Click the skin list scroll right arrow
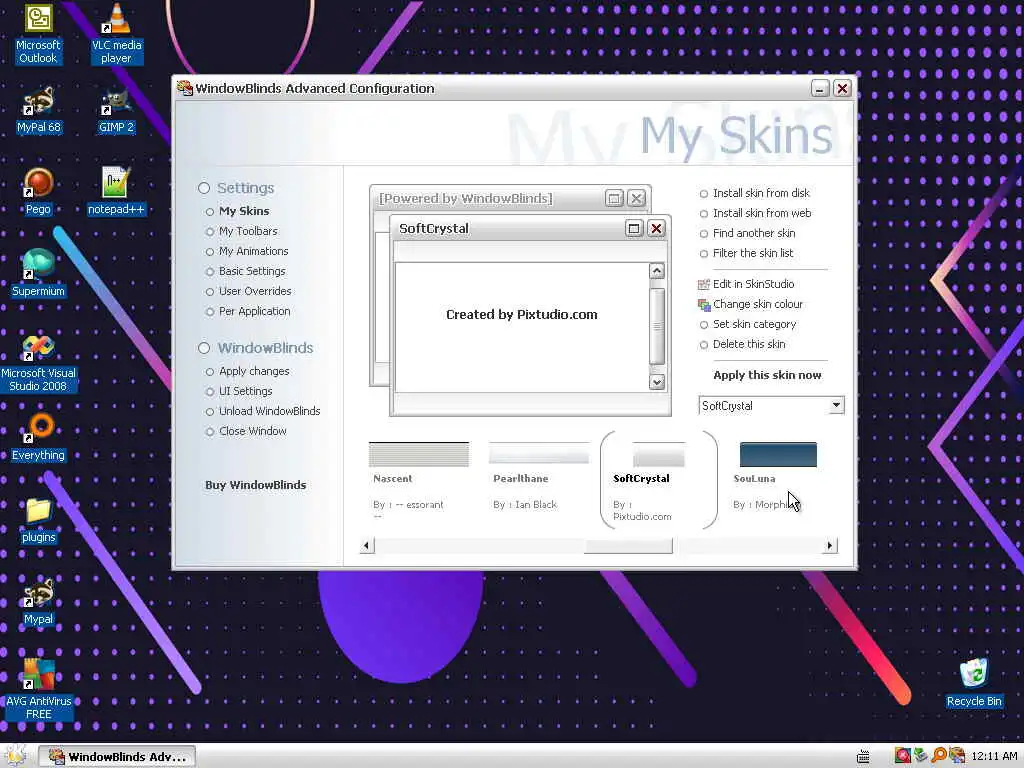Viewport: 1024px width, 768px height. point(829,545)
